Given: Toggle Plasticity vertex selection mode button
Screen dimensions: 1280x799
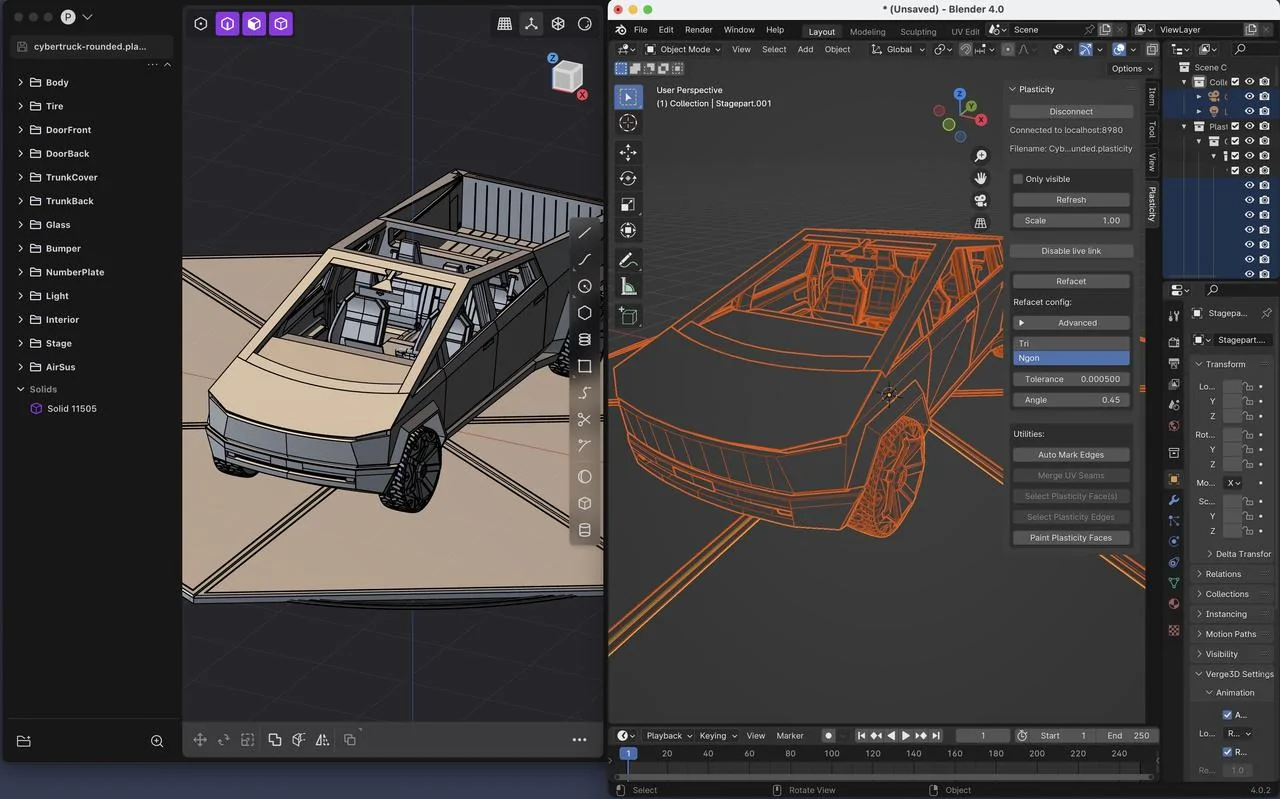Looking at the screenshot, I should (x=201, y=23).
